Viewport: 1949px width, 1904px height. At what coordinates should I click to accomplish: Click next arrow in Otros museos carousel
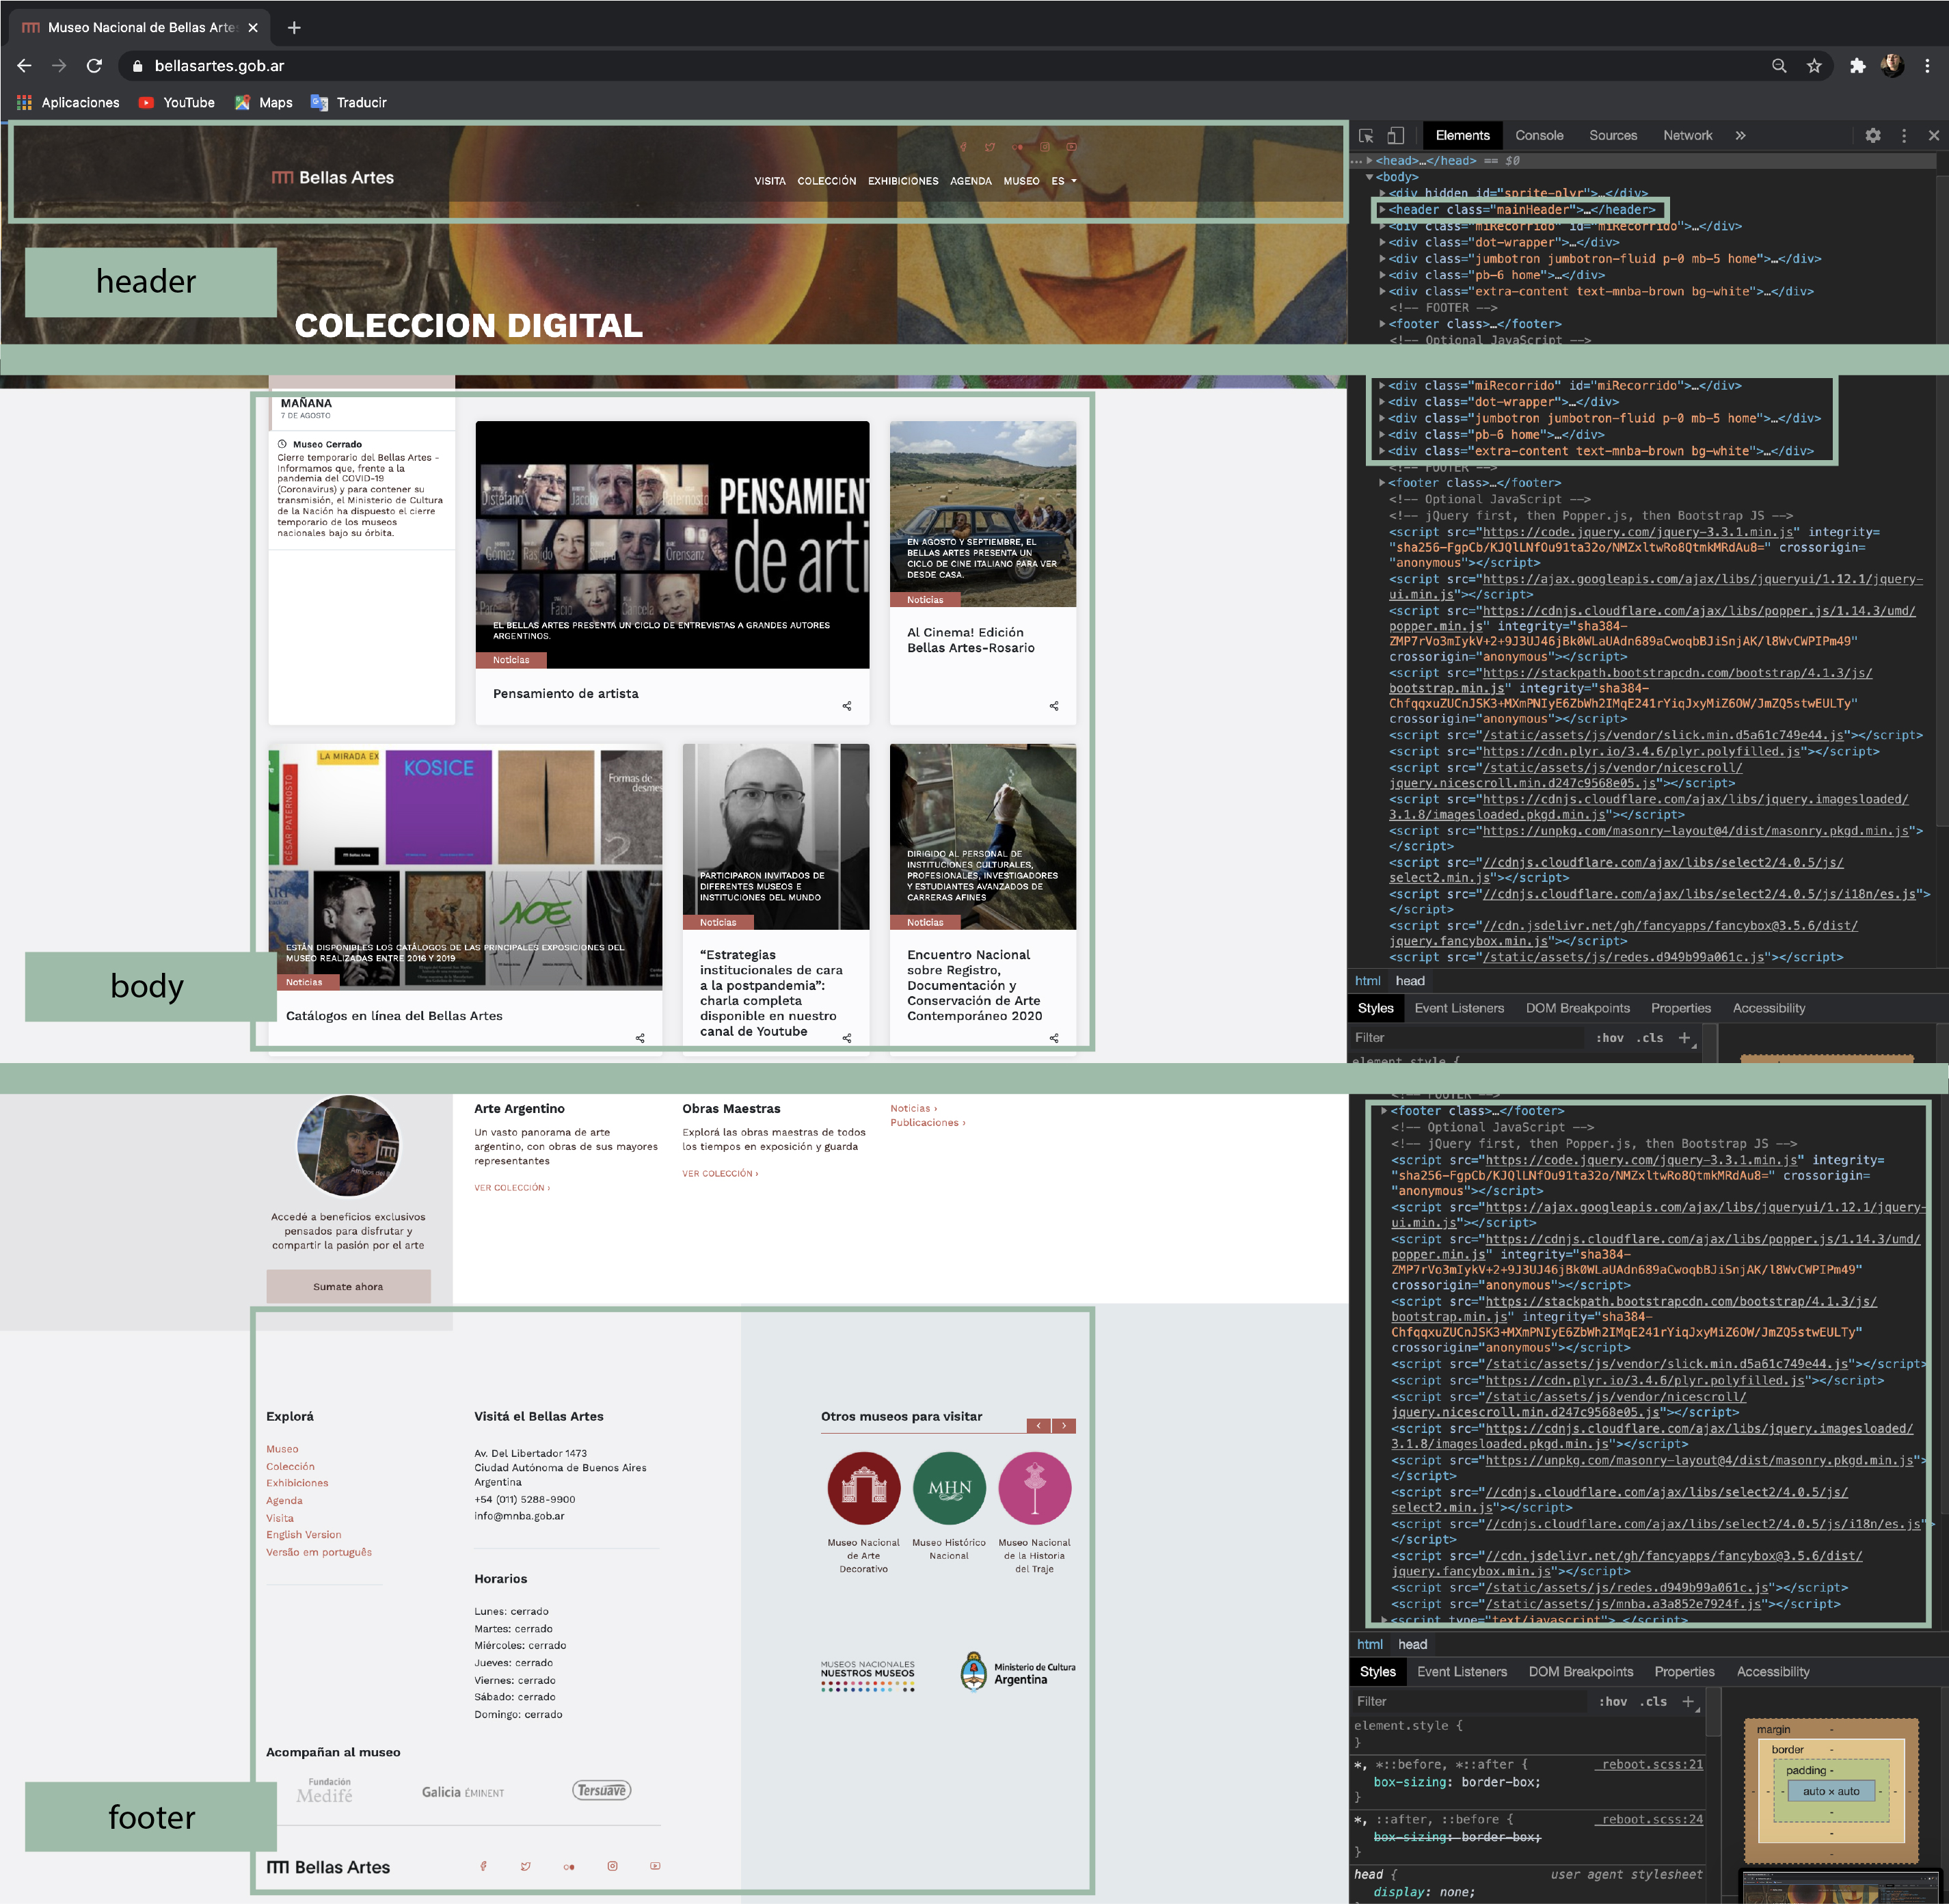point(1064,1426)
